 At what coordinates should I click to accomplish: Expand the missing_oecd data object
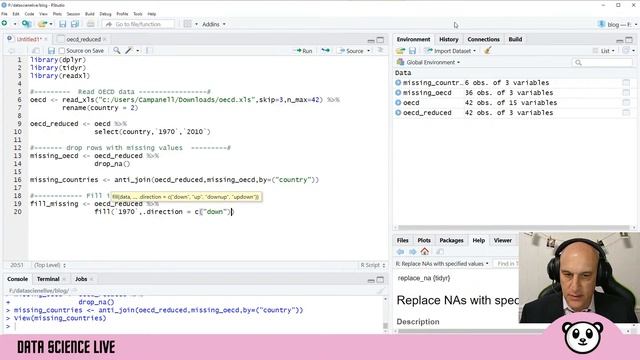[398, 93]
